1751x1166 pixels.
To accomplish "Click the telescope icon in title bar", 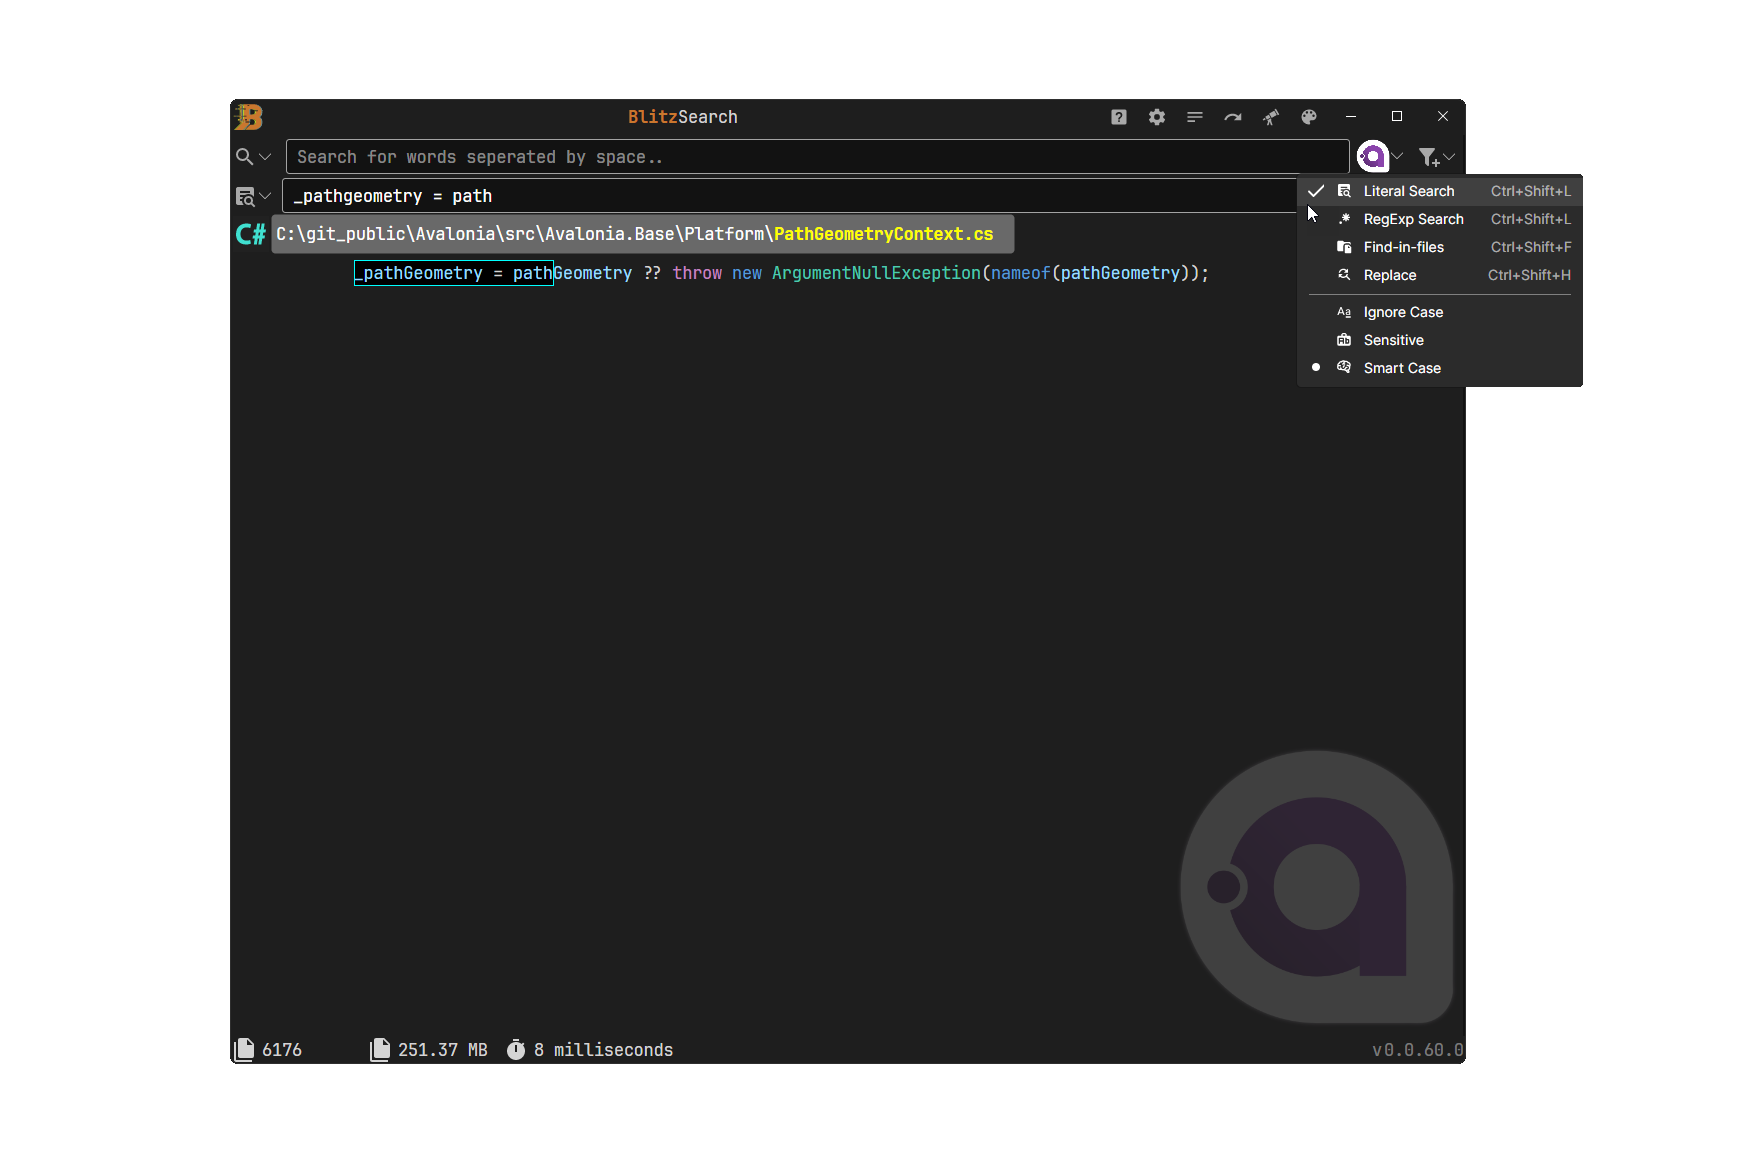I will click(1271, 117).
